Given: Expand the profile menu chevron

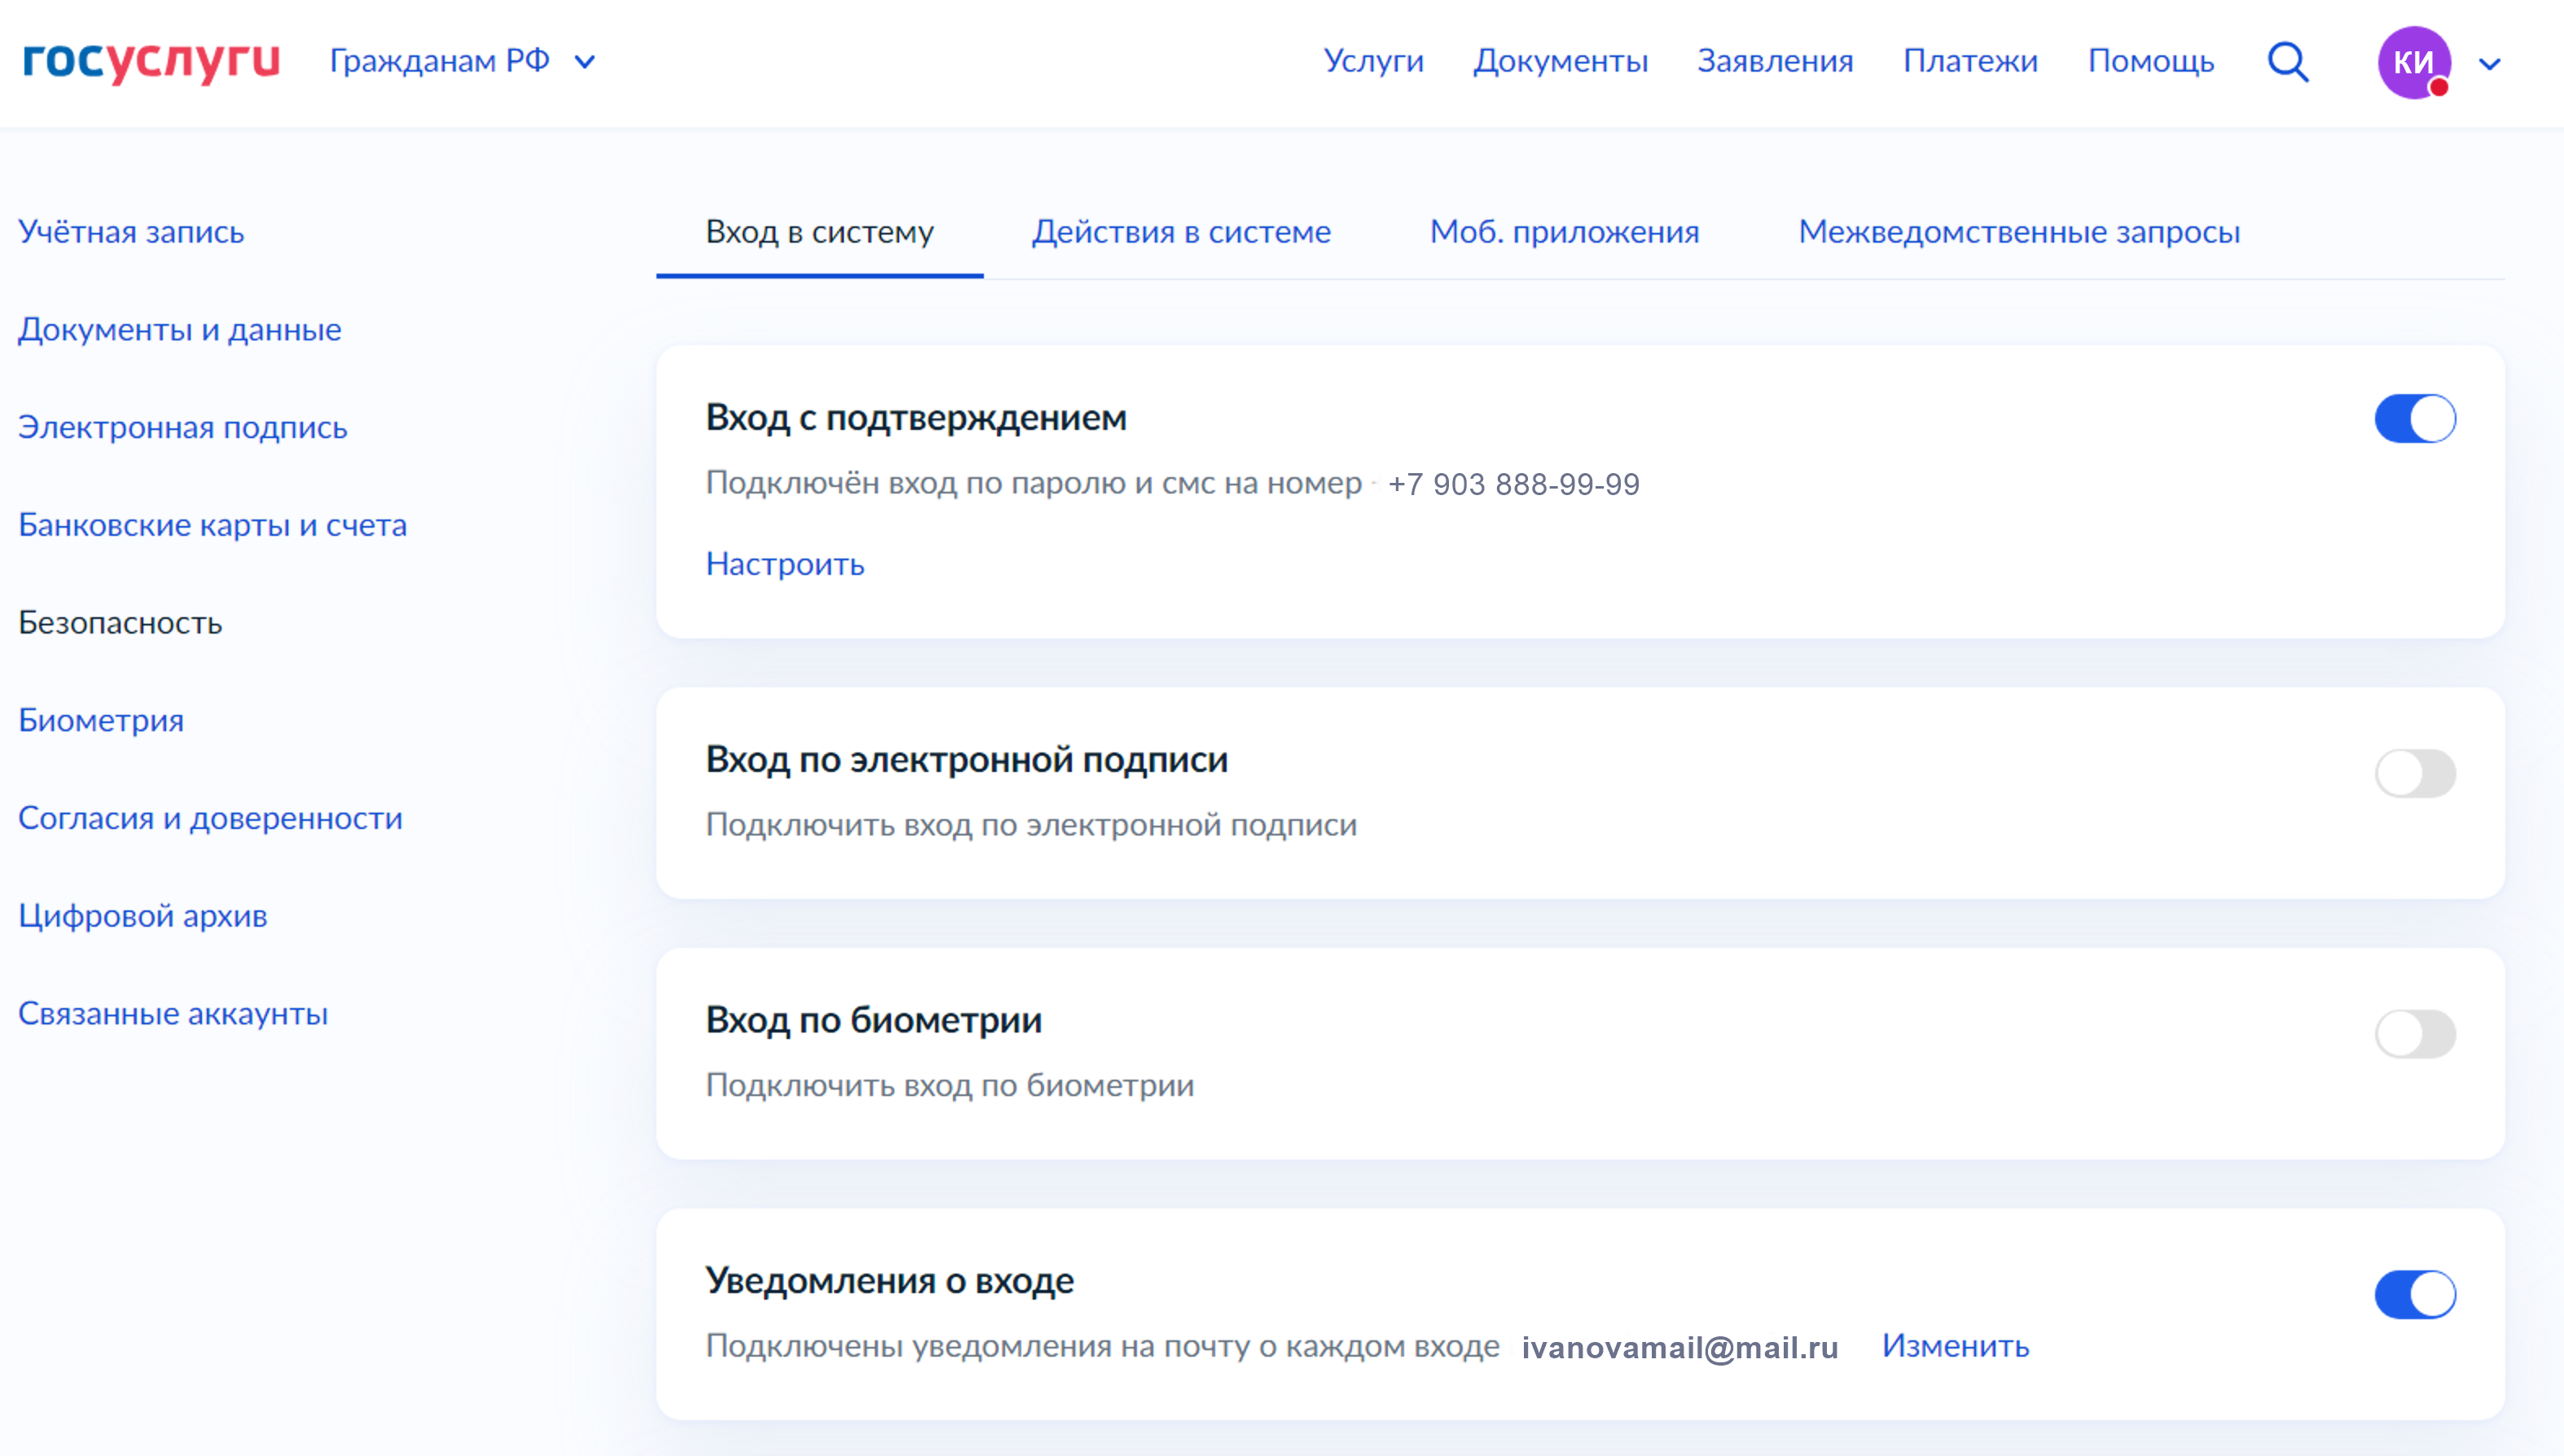Looking at the screenshot, I should pos(2490,64).
